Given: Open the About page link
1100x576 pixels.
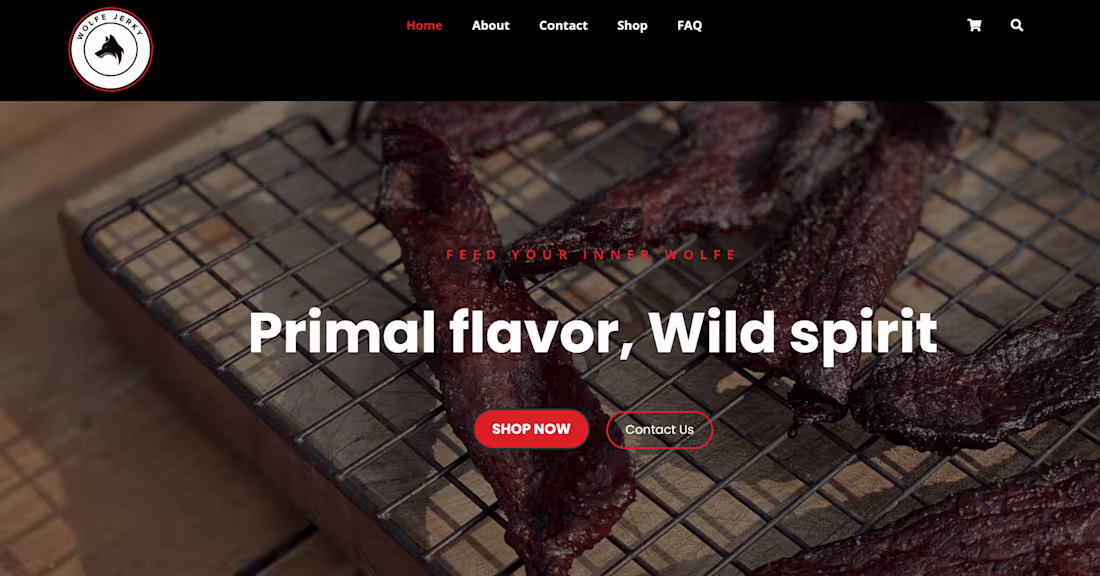Looking at the screenshot, I should tap(490, 25).
